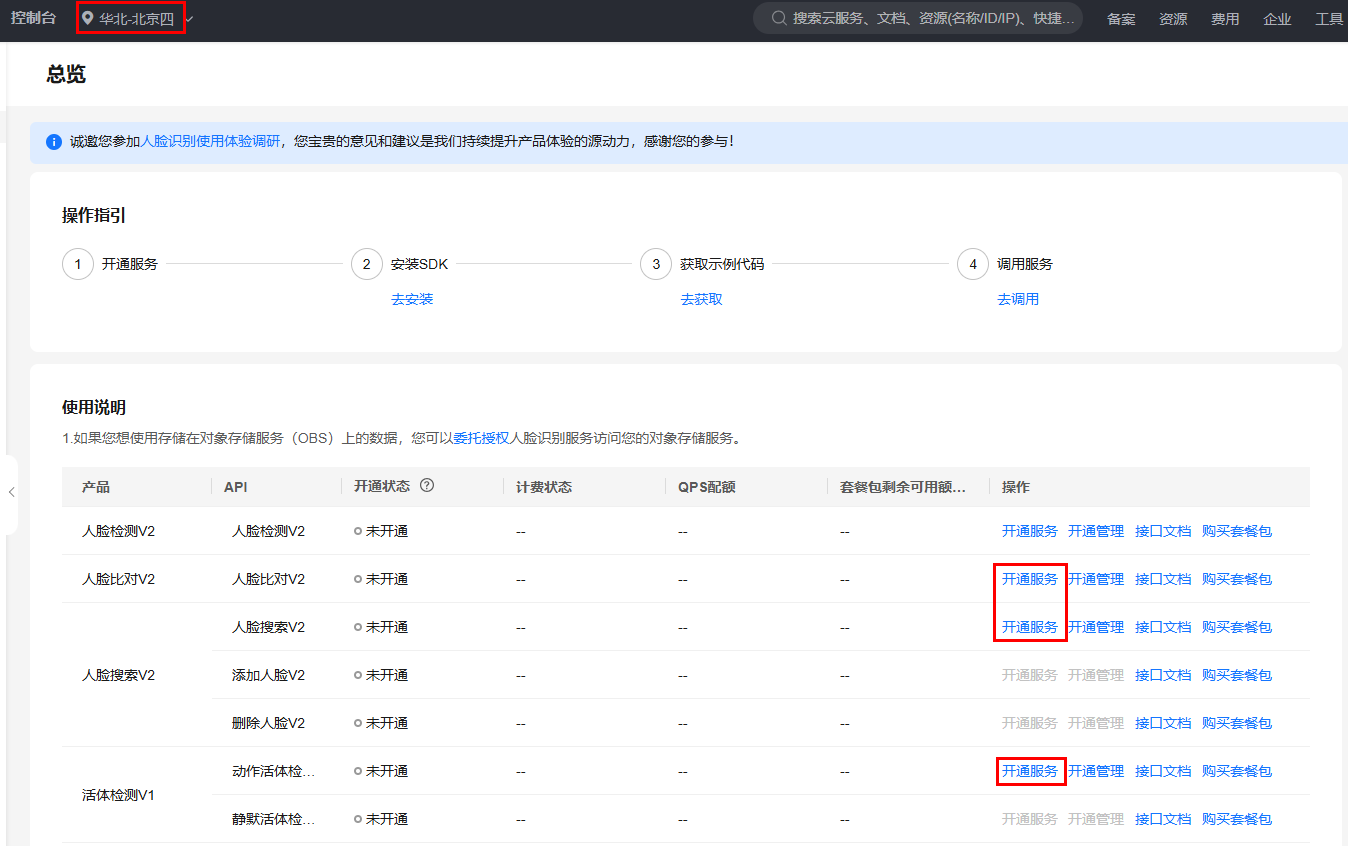Open the 费用 menu in top bar

point(1225,19)
